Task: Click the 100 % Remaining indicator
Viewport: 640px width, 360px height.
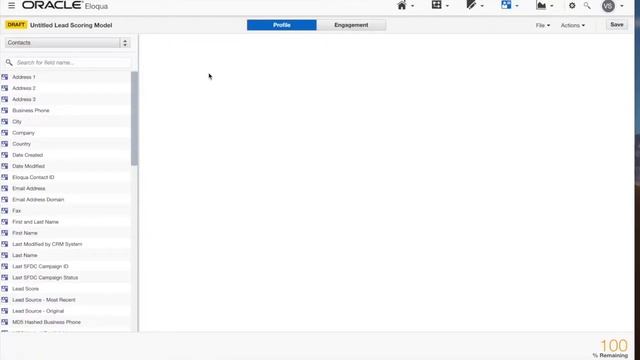Action: (611, 349)
